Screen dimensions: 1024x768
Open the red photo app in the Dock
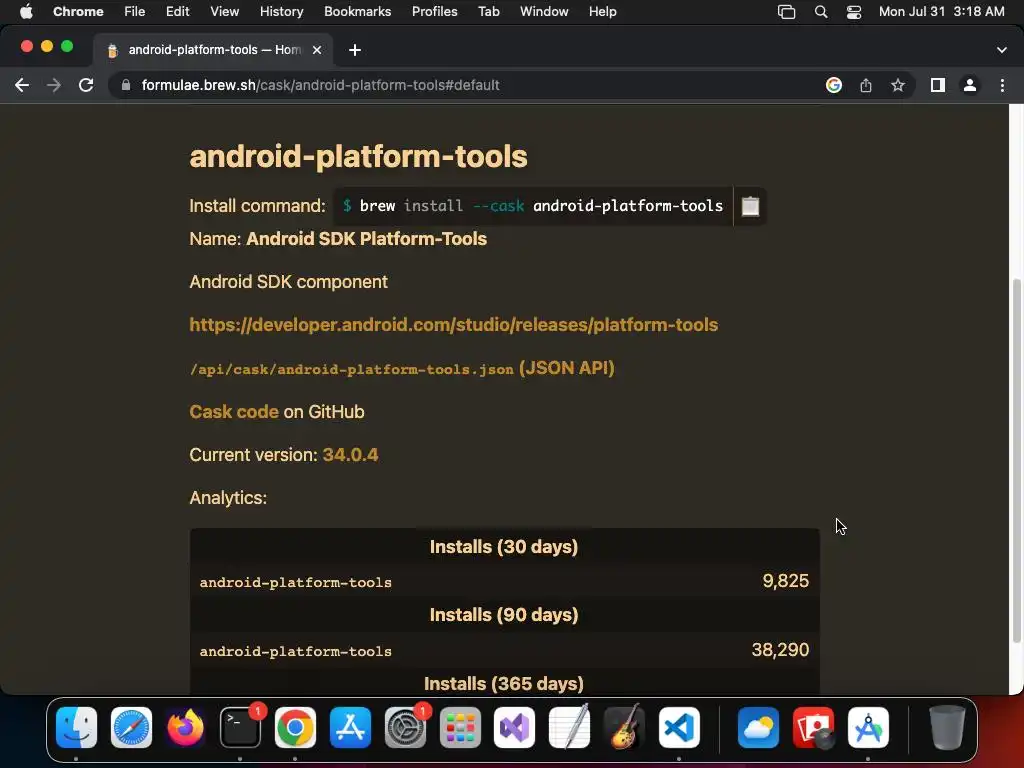(x=813, y=728)
